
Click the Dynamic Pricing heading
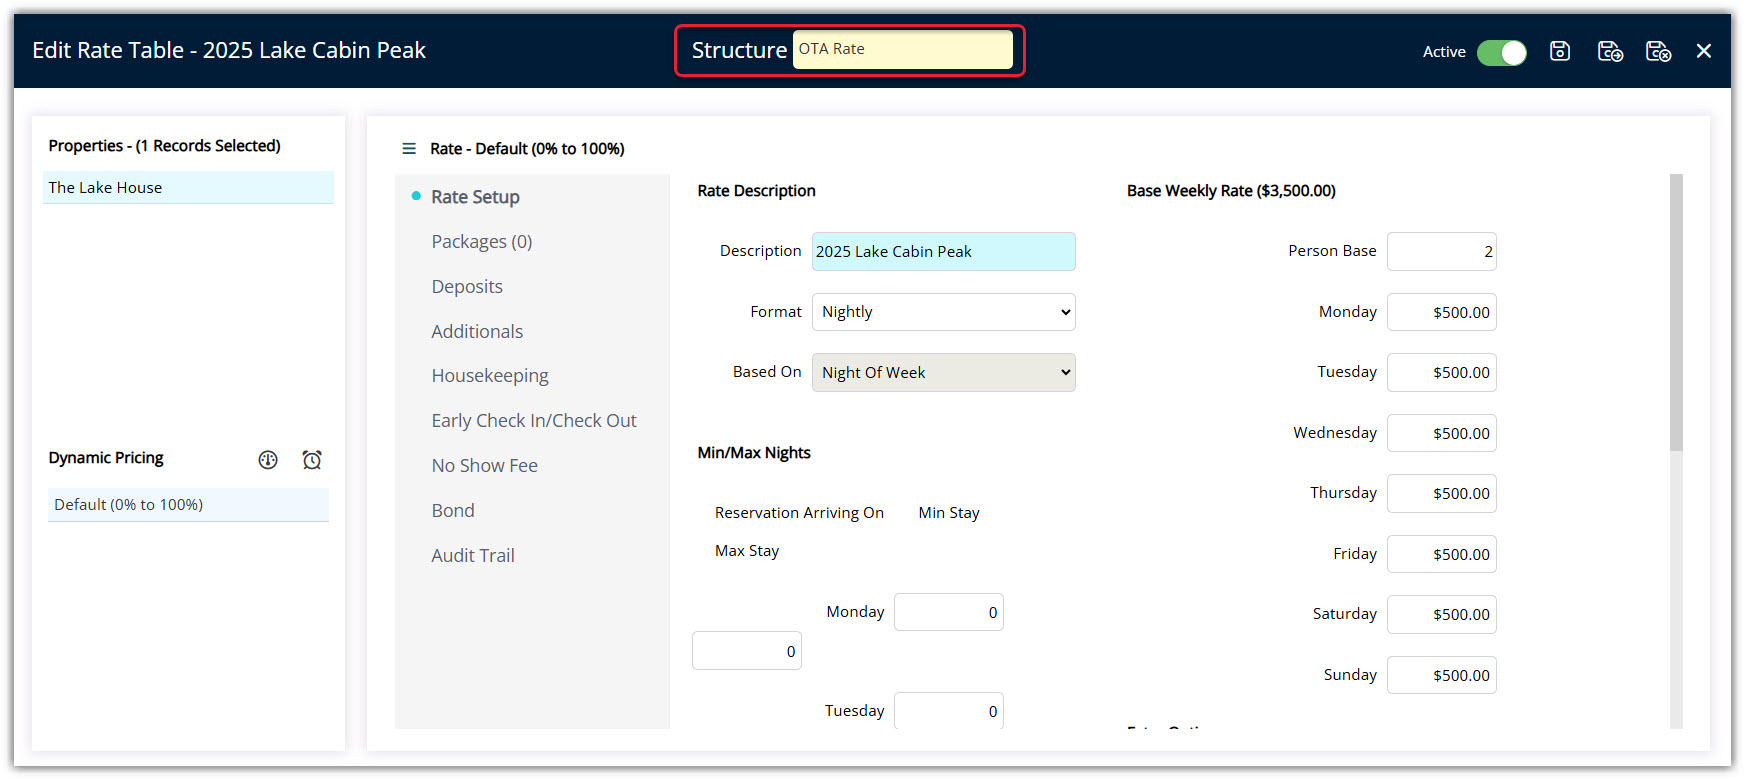[x=106, y=458]
